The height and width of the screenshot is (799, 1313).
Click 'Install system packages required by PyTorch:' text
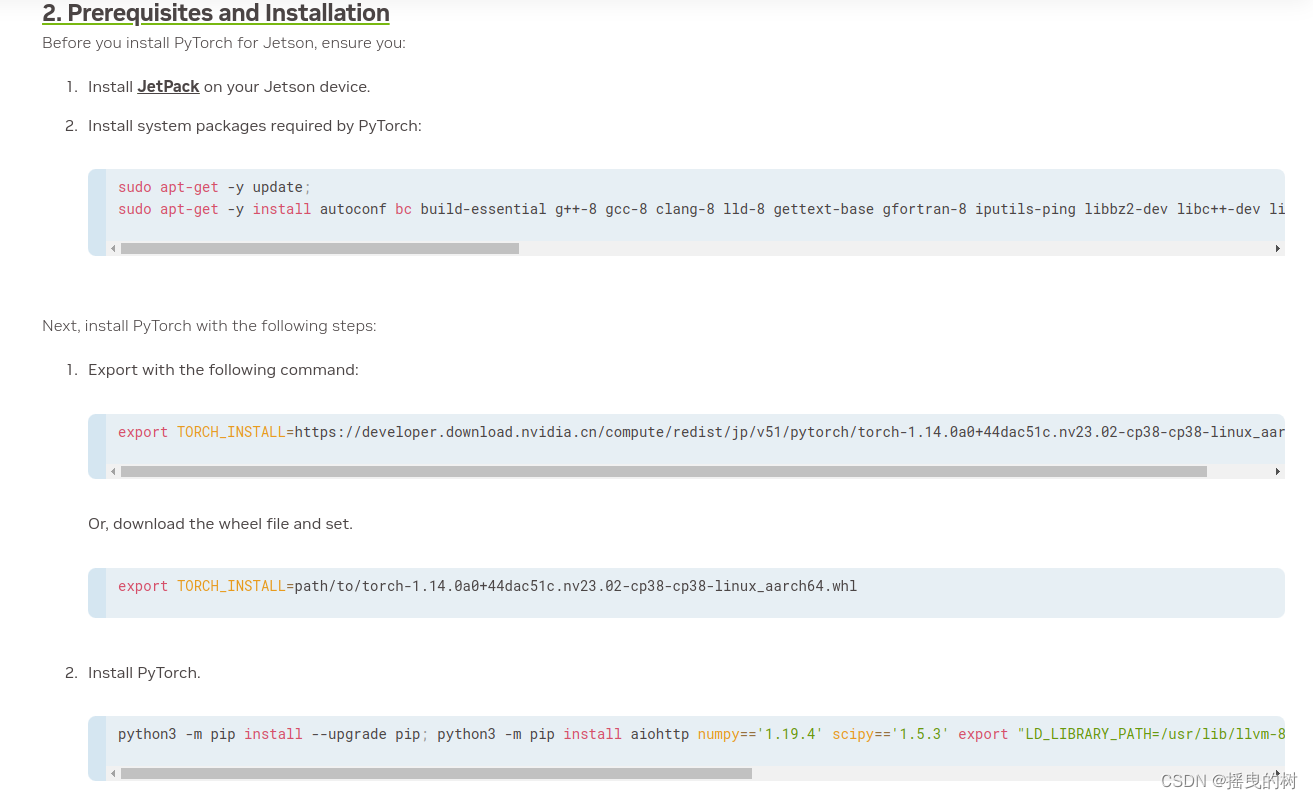coord(255,126)
